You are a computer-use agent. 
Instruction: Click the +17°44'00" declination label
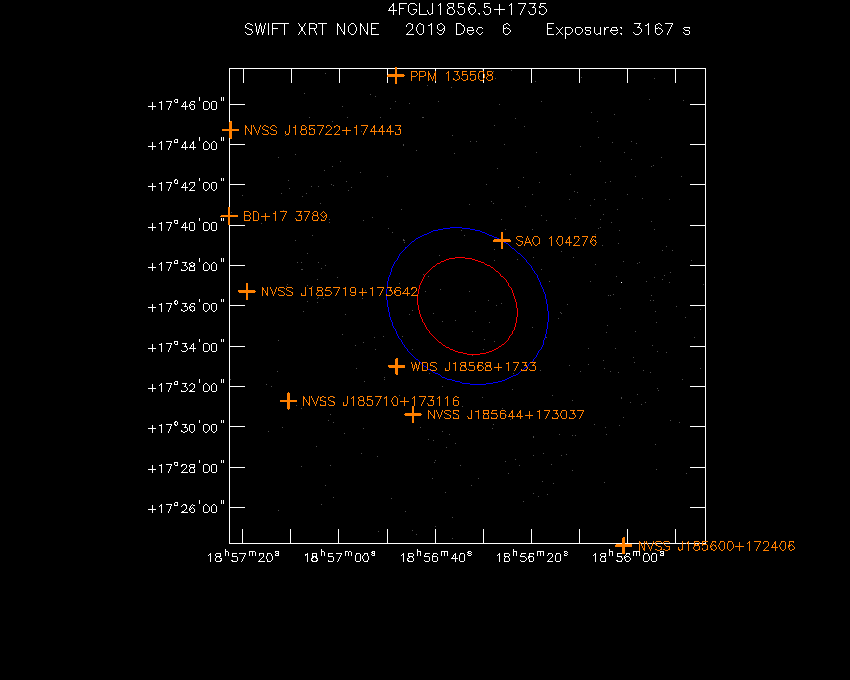(186, 146)
